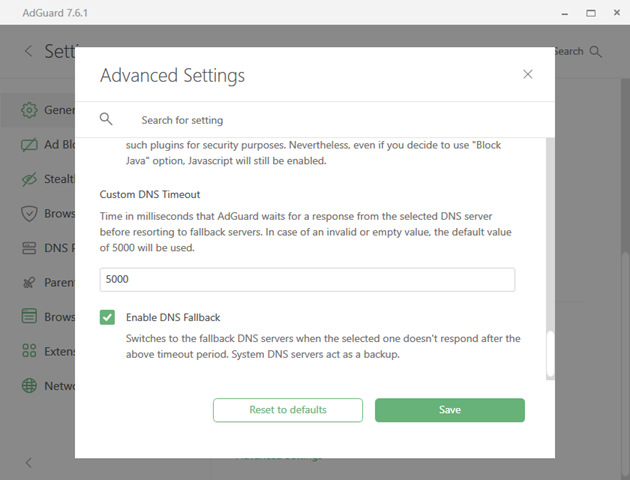
Task: Click the Extensions grid icon
Action: click(29, 352)
